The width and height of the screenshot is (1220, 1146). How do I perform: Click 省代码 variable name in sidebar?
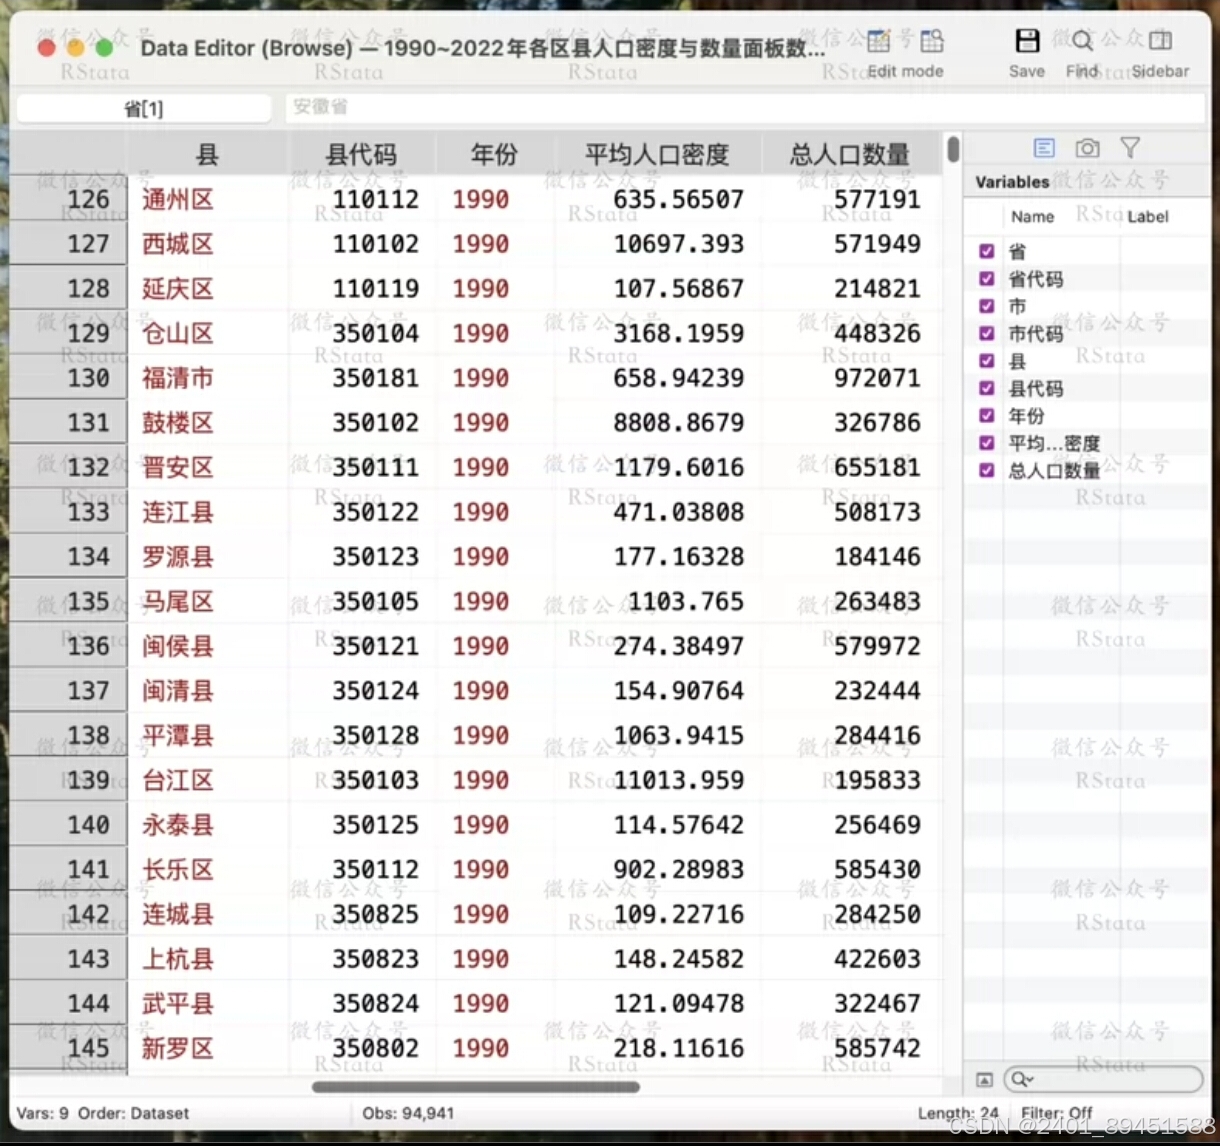tap(1036, 278)
